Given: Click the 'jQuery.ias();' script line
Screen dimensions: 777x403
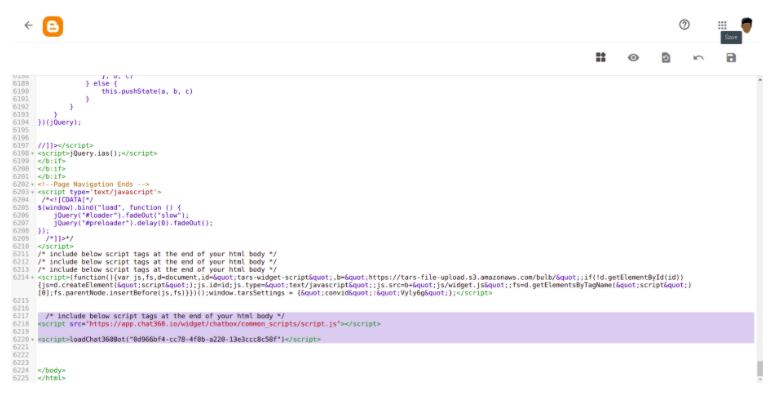Looking at the screenshot, I should coord(97,154).
